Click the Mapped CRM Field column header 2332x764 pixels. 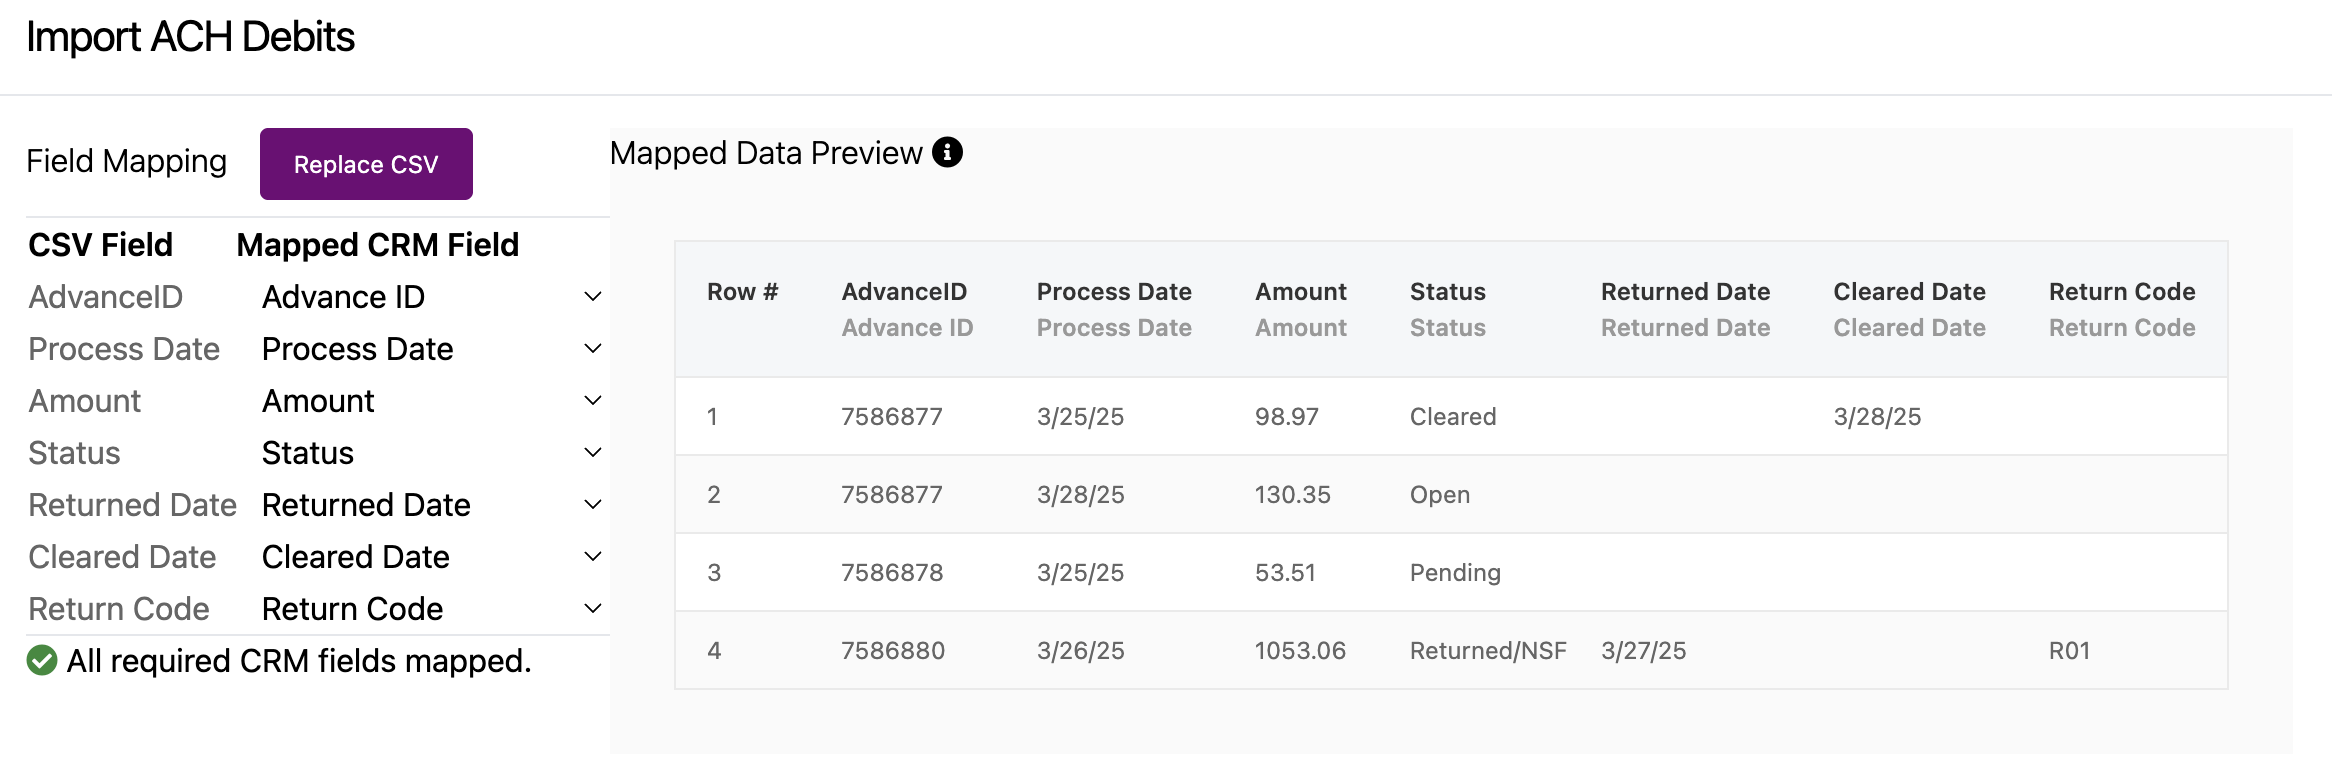click(x=378, y=245)
